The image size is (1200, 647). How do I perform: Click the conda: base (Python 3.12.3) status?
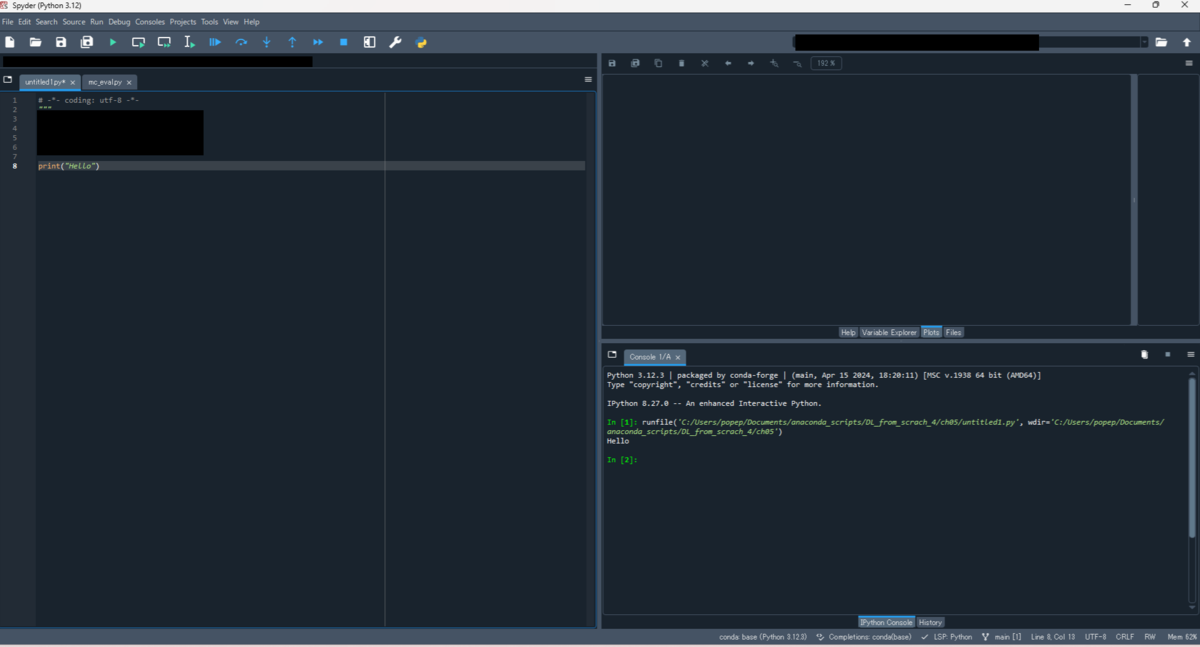point(765,637)
